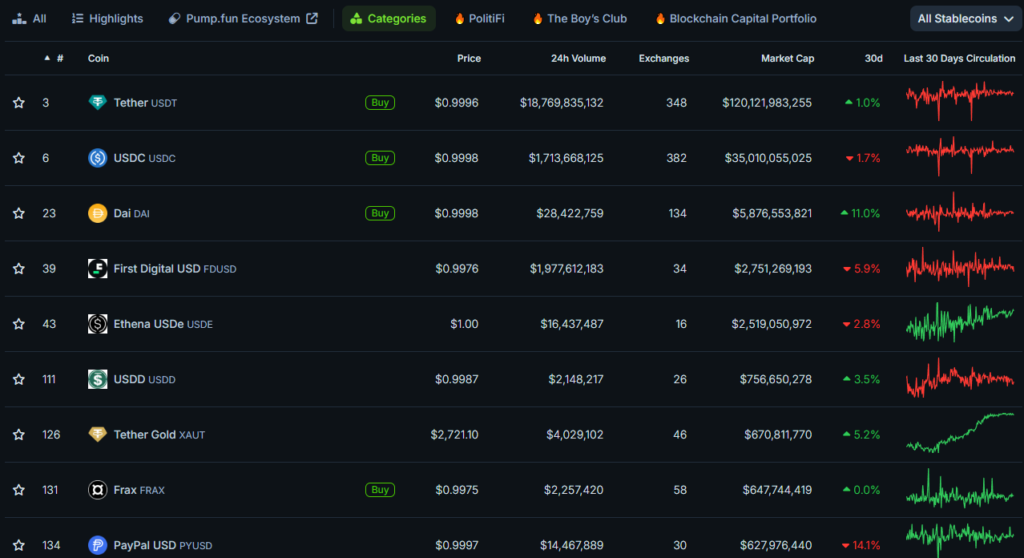This screenshot has height=558, width=1024.
Task: Open the Tether Gold XAUT link
Action: coord(159,435)
